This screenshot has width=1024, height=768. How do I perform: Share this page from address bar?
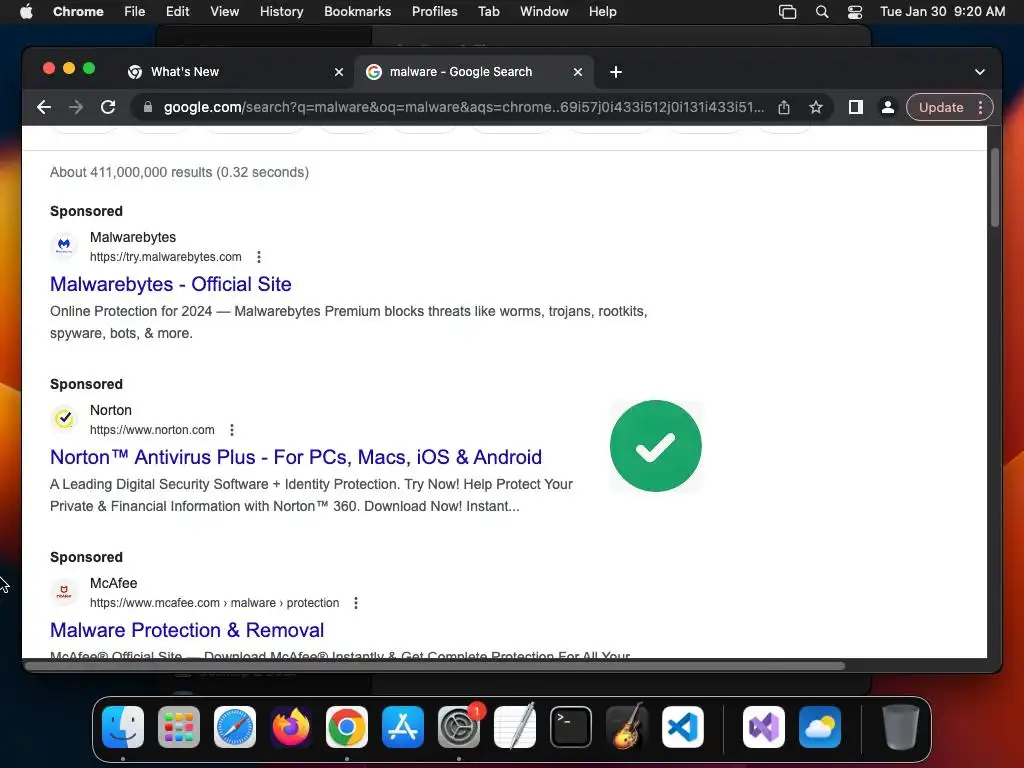(x=784, y=107)
